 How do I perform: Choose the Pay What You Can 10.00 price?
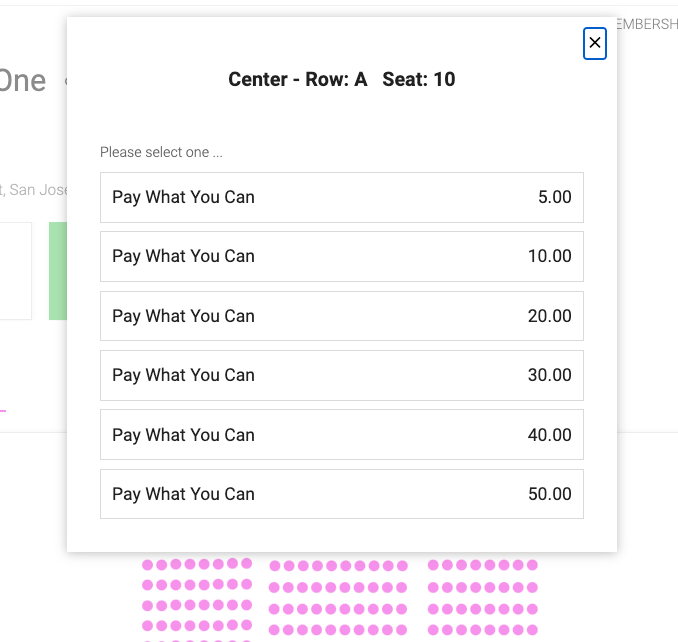pos(342,256)
